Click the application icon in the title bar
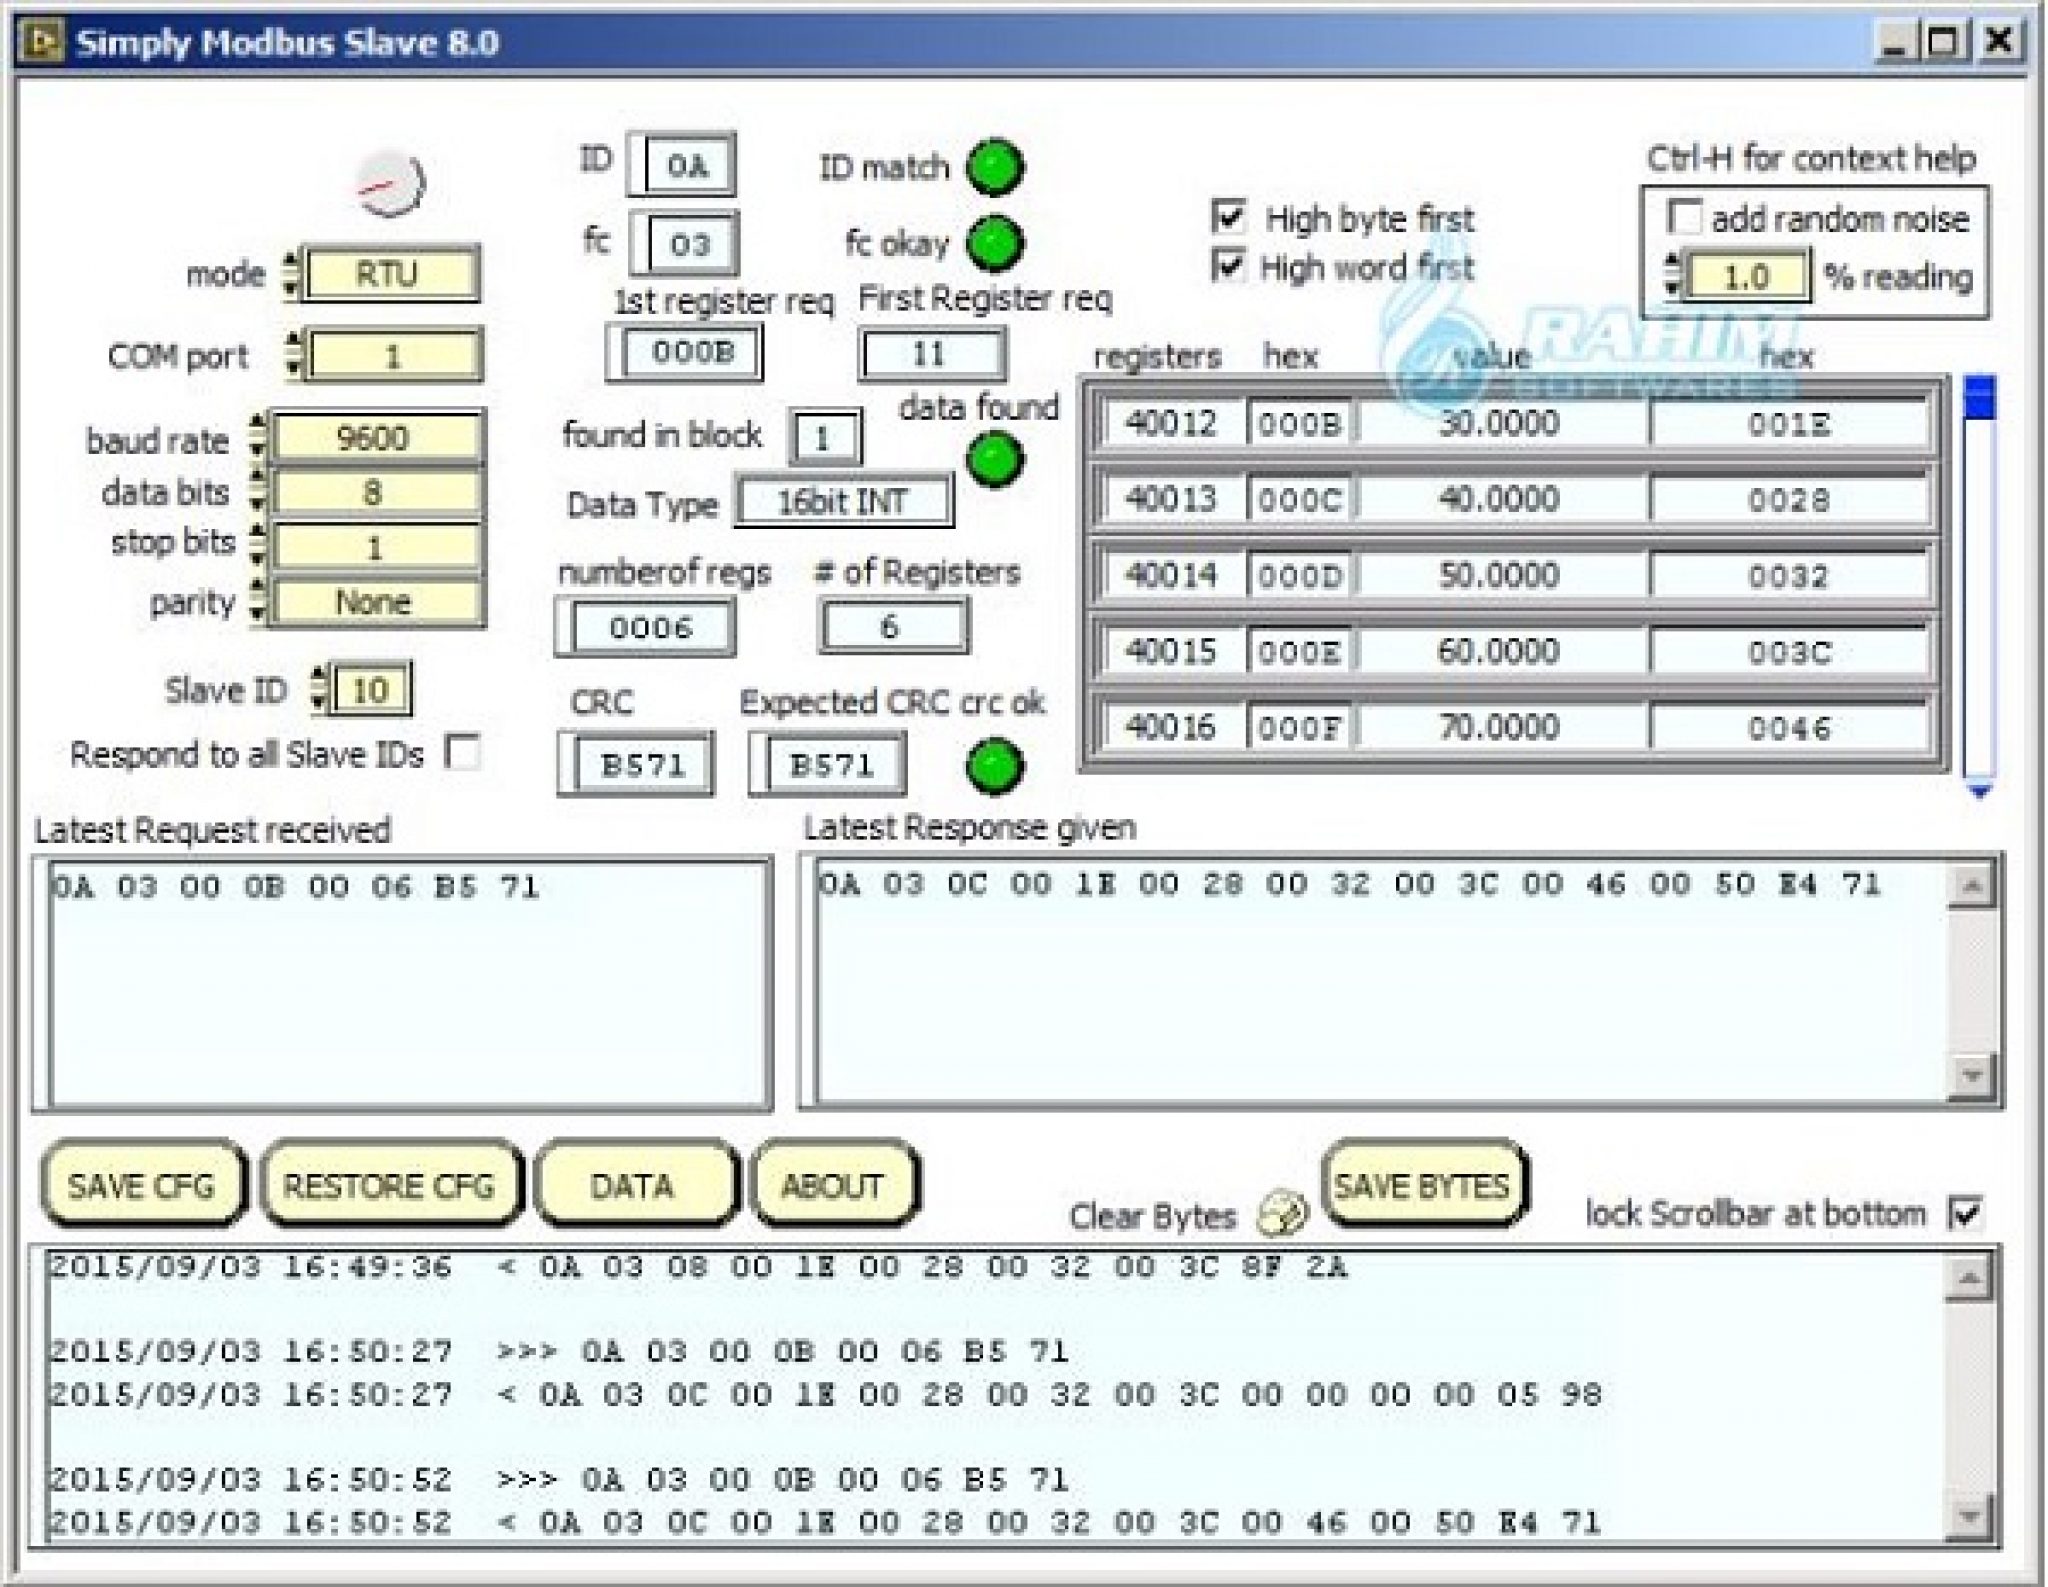 pos(40,42)
